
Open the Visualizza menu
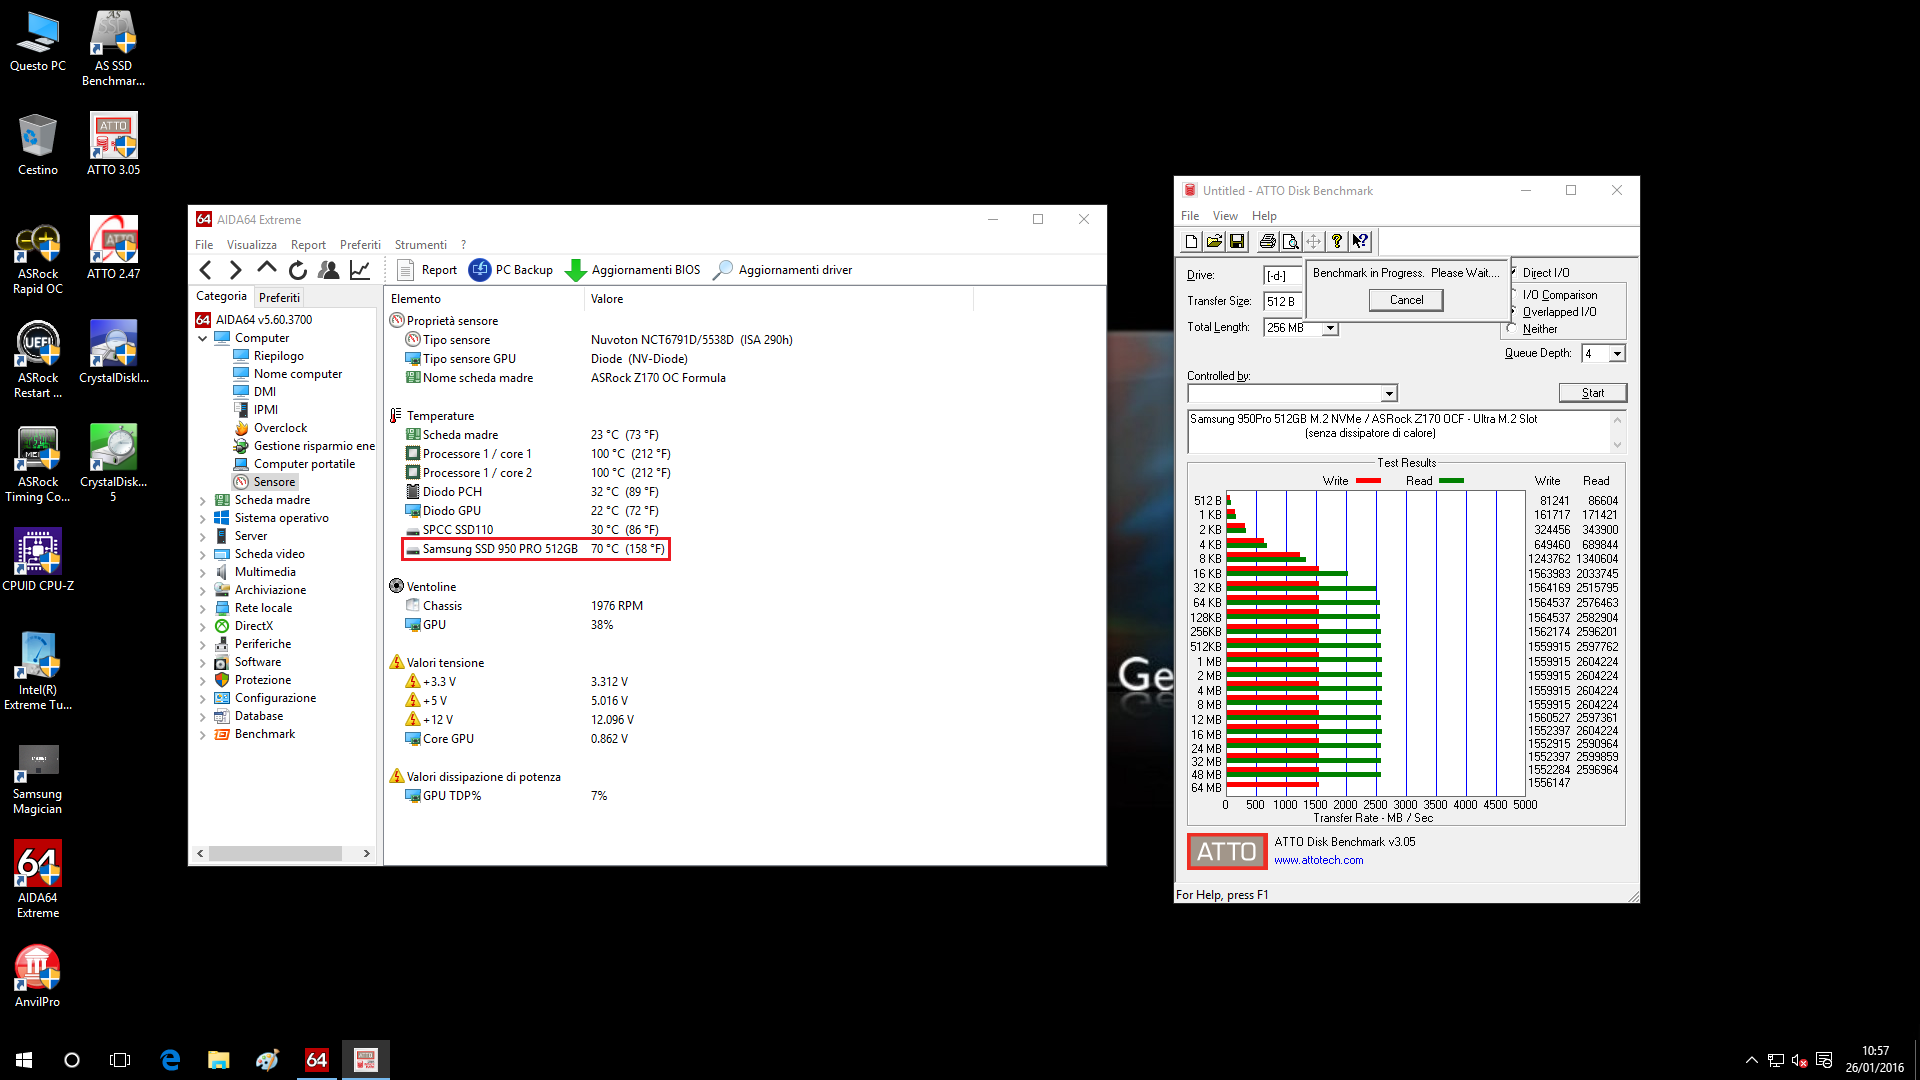[x=251, y=244]
